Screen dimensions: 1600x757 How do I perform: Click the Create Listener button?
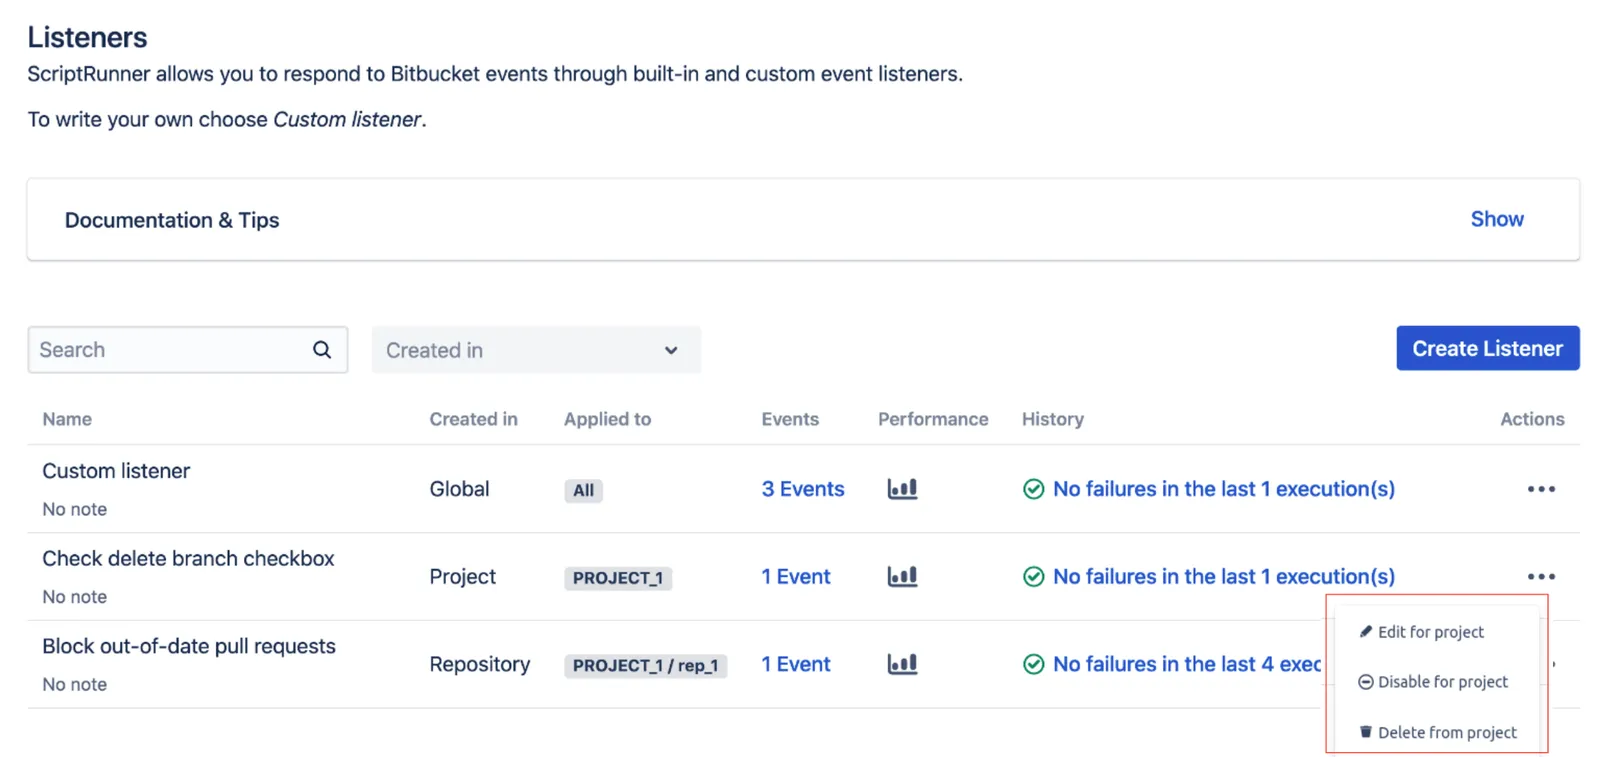(1487, 348)
